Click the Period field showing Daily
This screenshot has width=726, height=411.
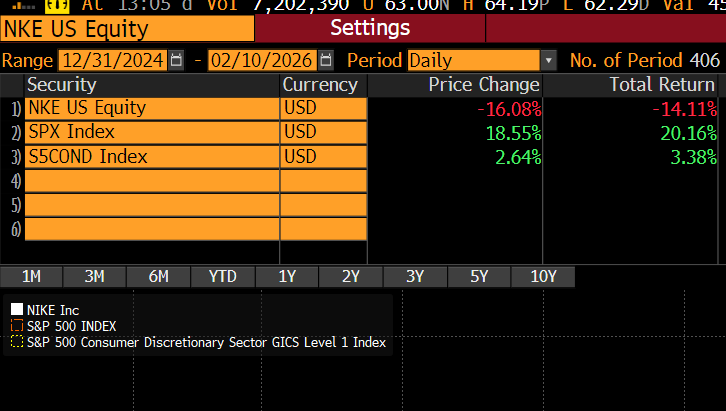(474, 61)
